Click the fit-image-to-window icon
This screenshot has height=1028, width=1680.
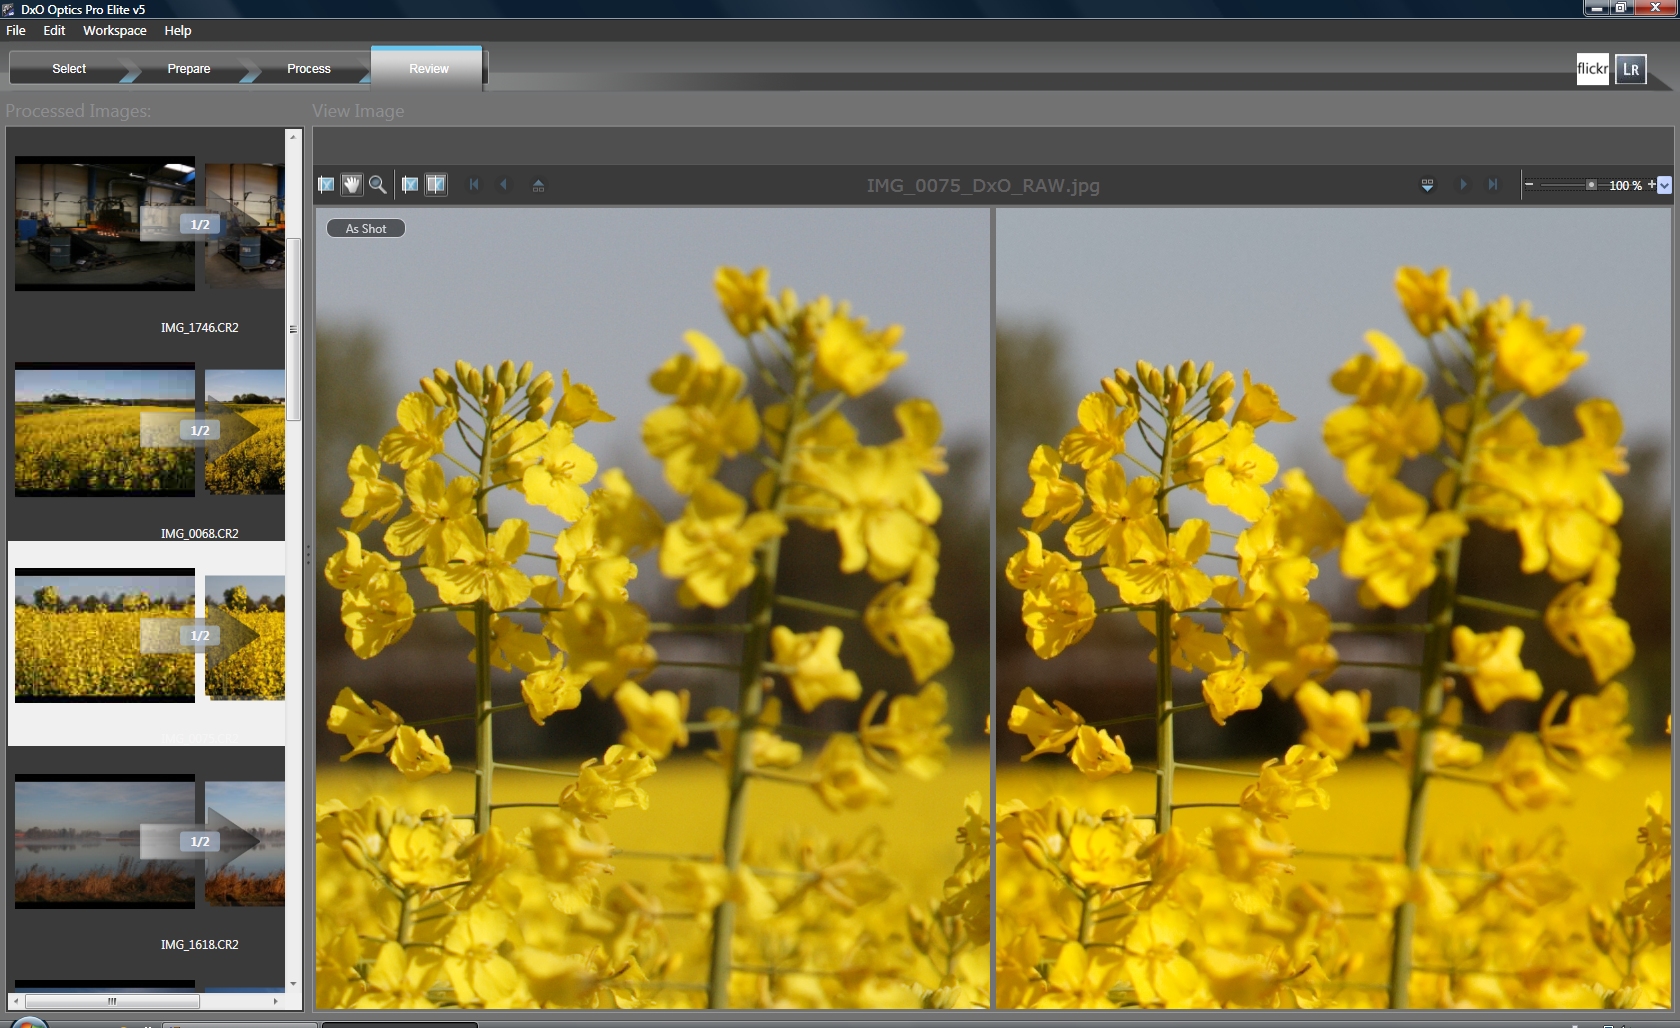click(x=326, y=184)
